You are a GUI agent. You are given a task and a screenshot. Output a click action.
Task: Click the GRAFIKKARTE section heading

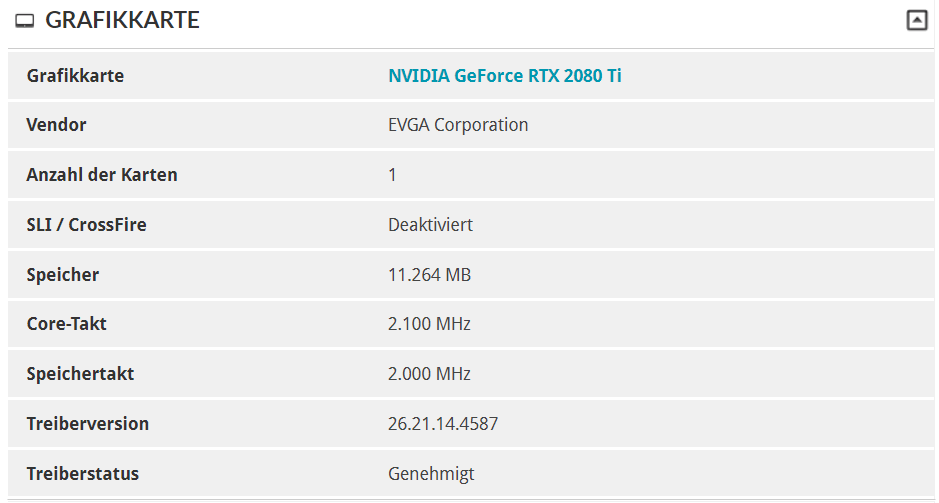[122, 20]
